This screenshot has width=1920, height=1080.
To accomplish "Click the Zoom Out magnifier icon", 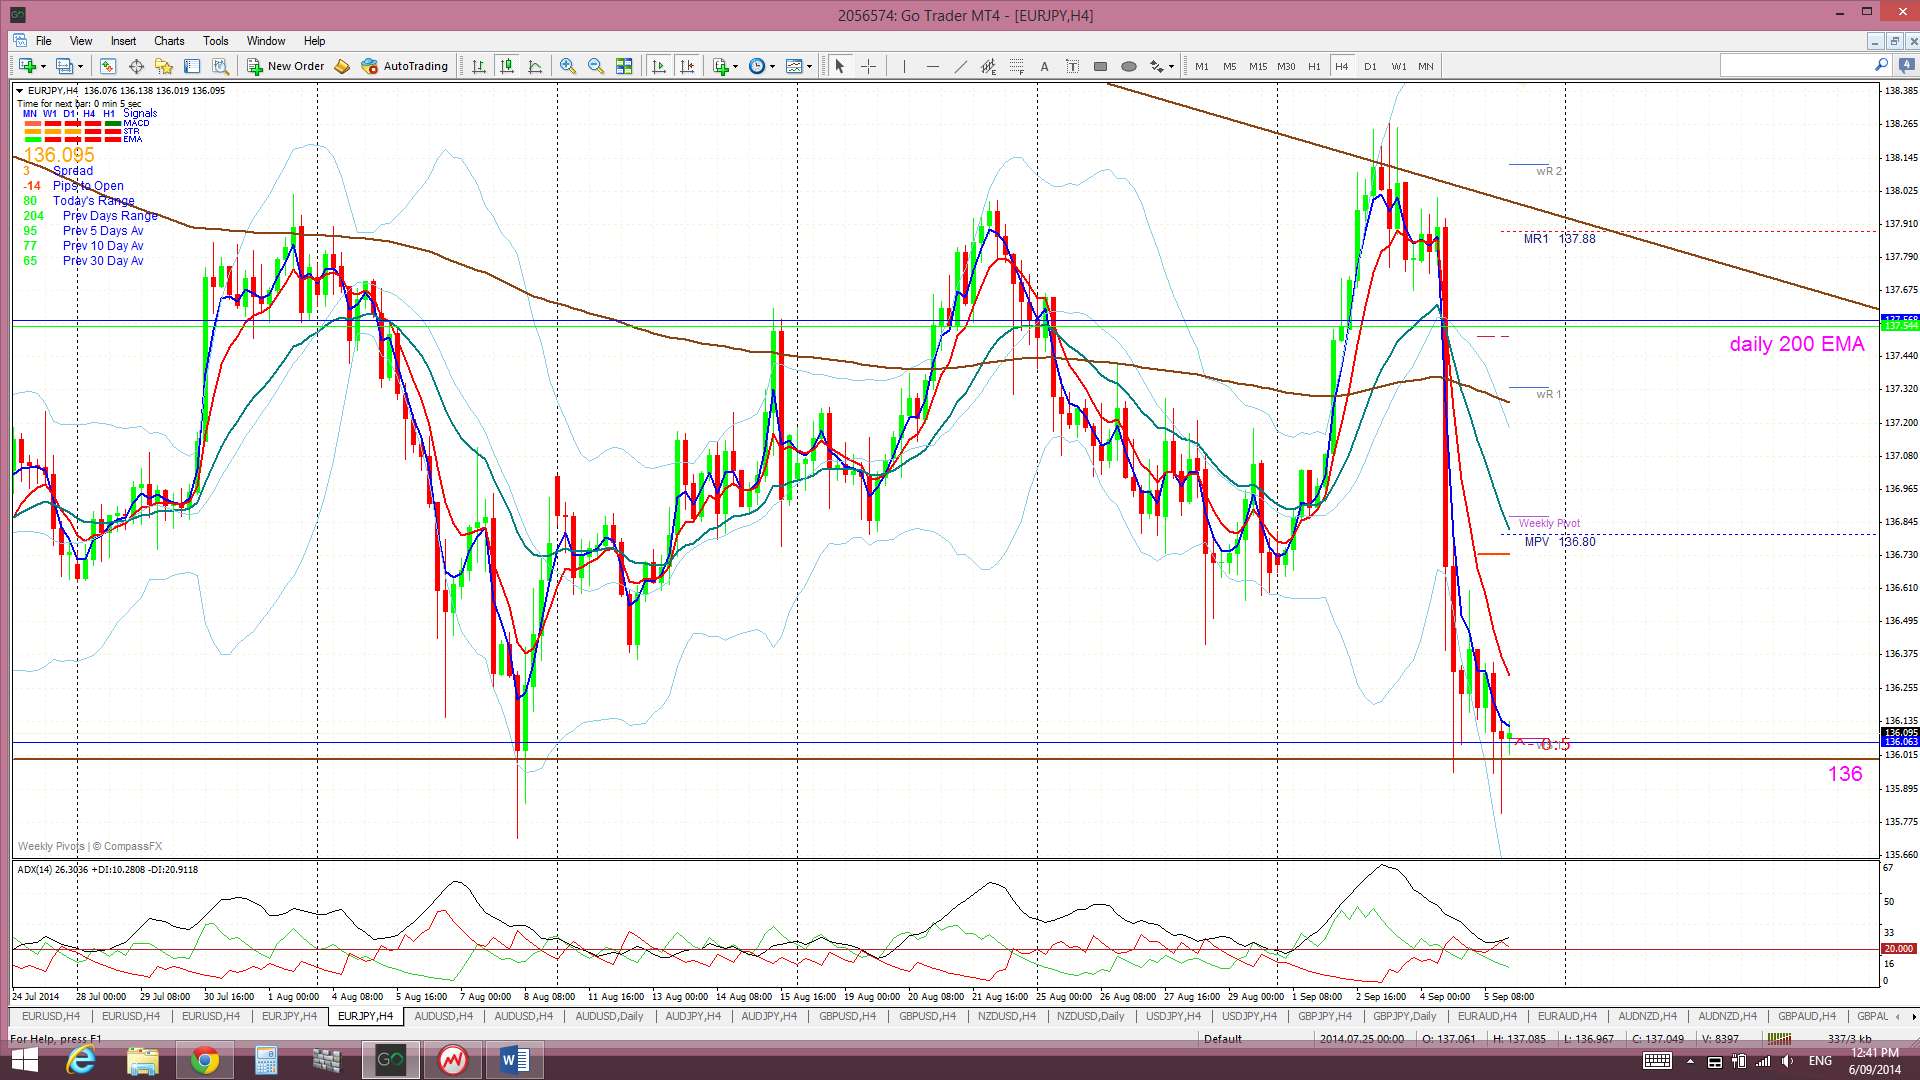I will point(596,66).
